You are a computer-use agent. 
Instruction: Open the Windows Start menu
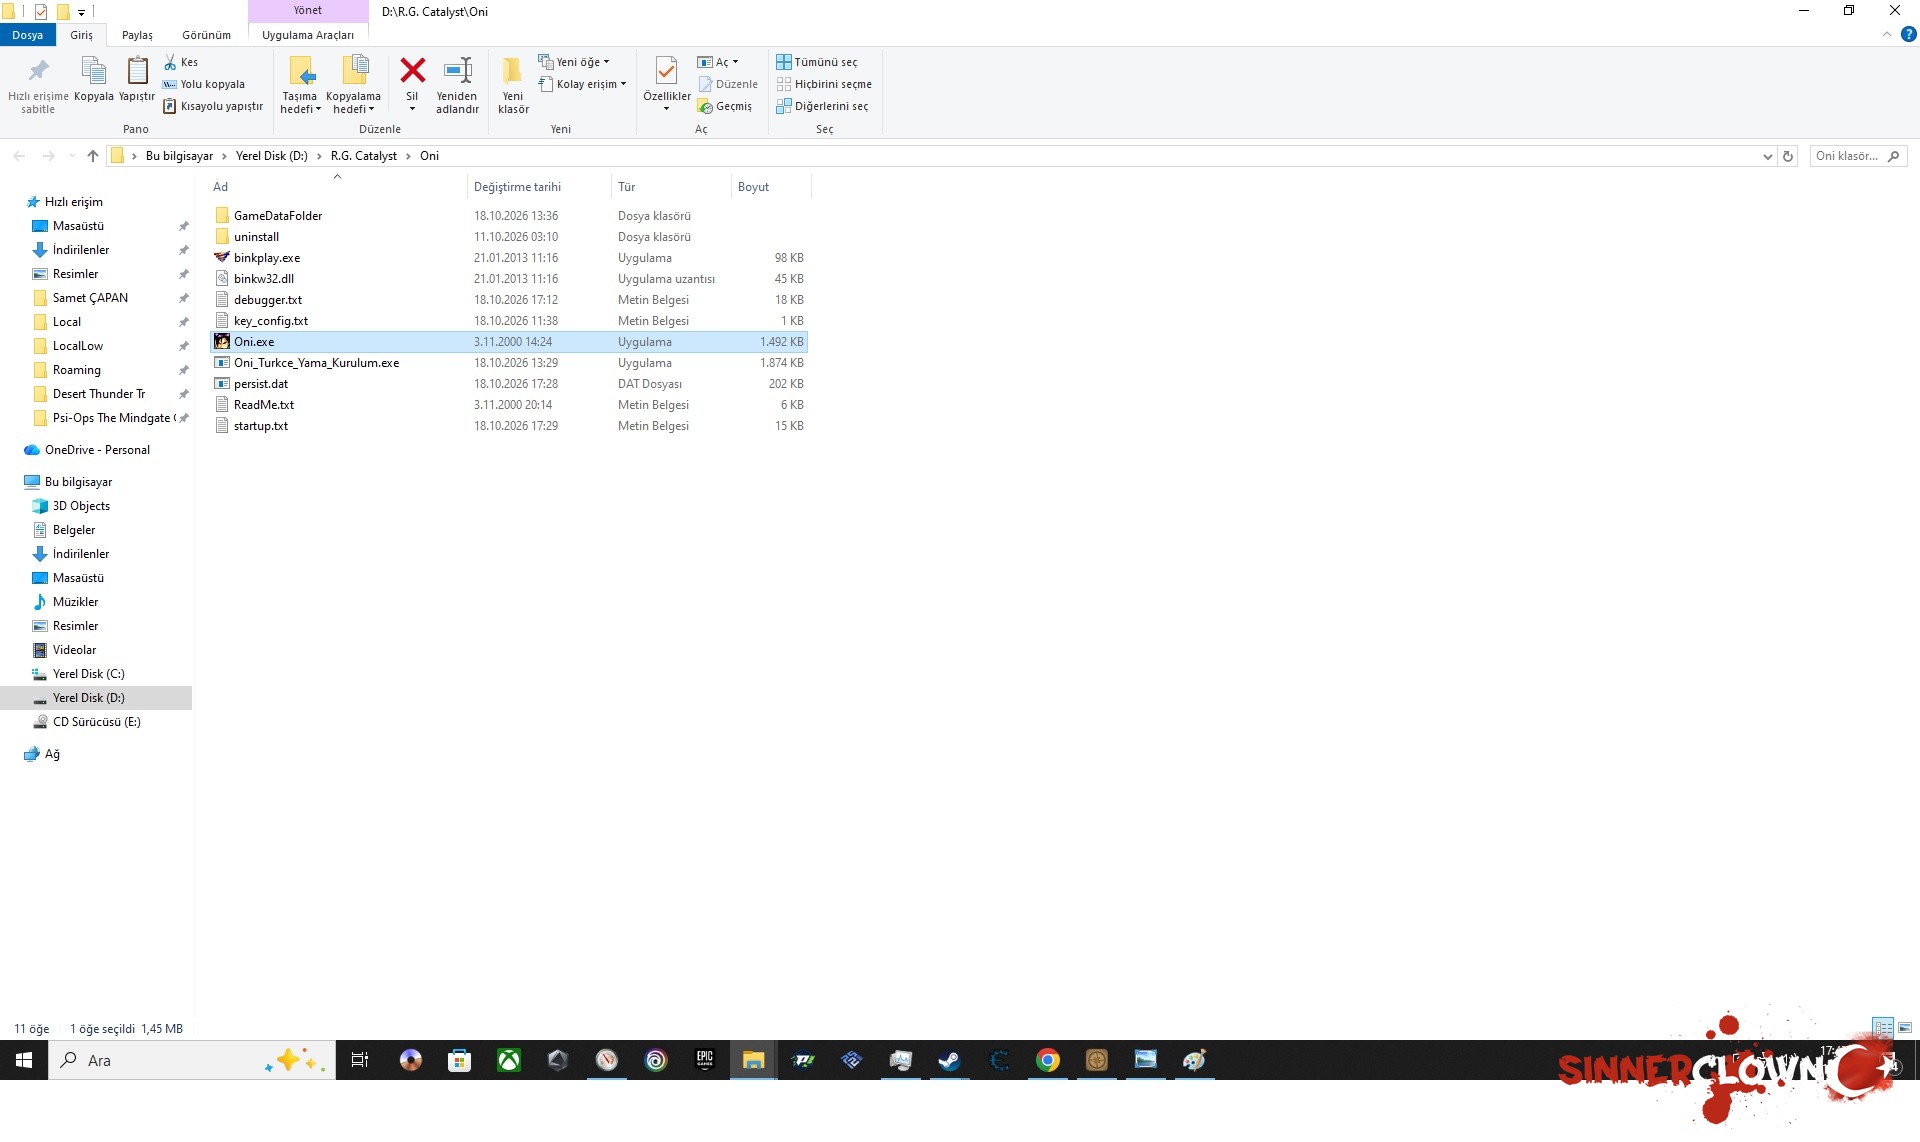pos(24,1060)
